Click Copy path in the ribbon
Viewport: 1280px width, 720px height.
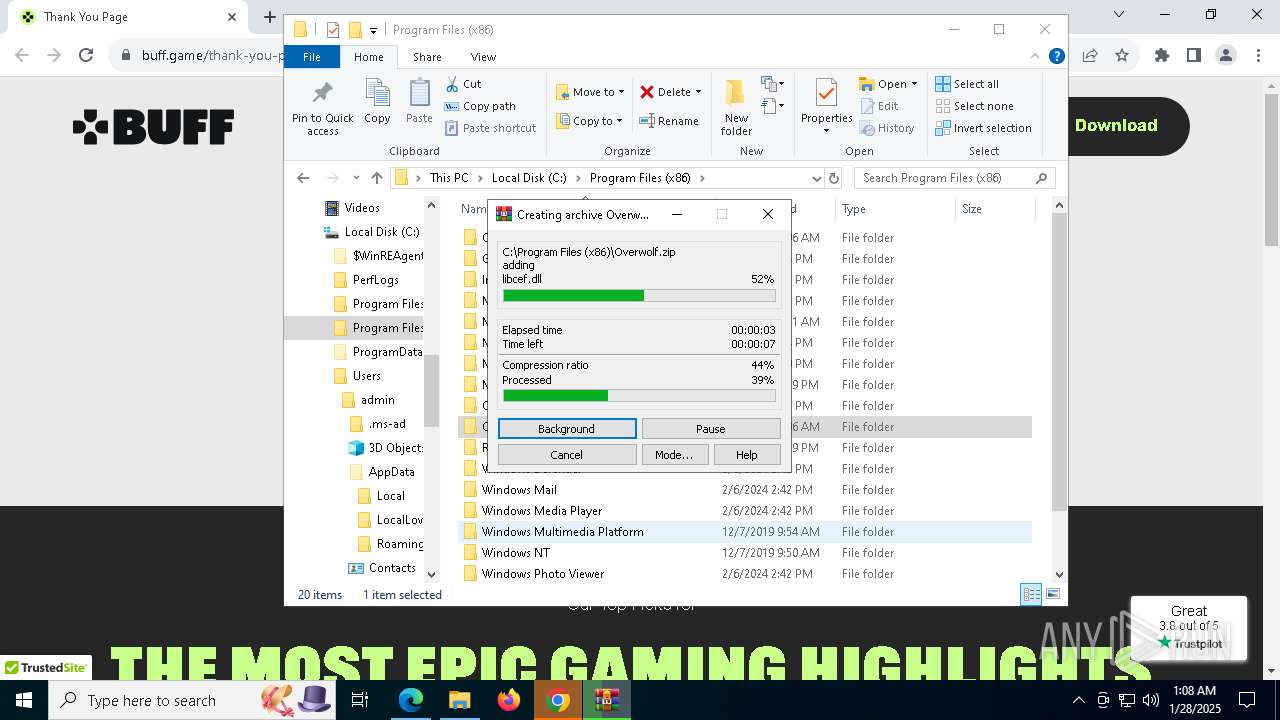coord(480,106)
